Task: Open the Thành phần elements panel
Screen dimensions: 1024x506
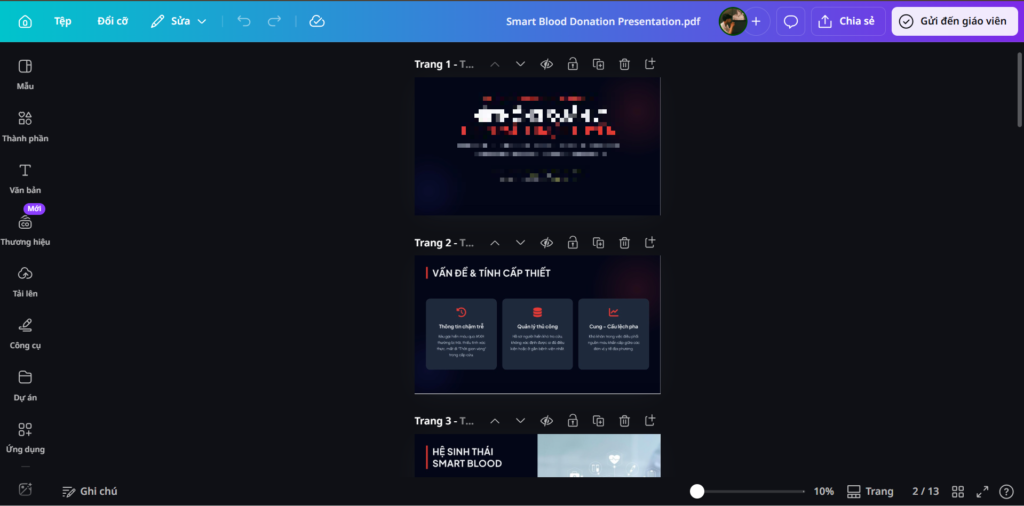Action: tap(25, 125)
